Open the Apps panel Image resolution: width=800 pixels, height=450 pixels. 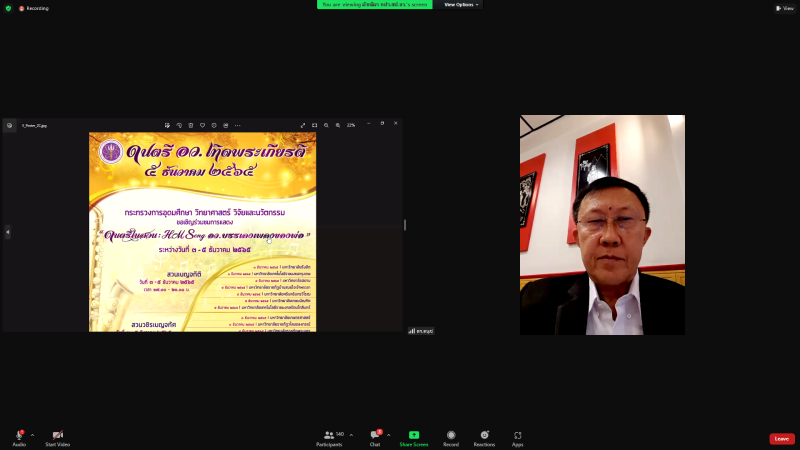pos(518,436)
